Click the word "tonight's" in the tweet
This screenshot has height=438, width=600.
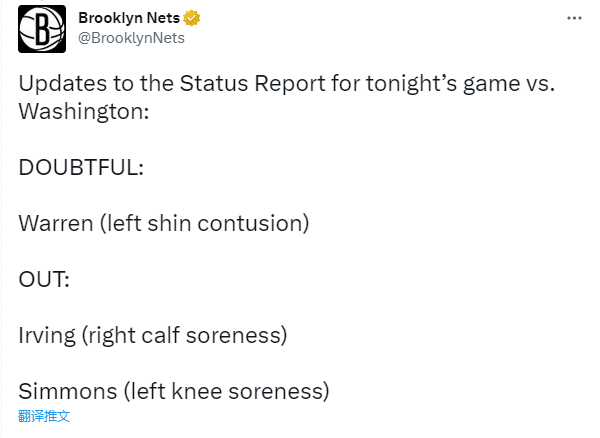click(x=393, y=84)
